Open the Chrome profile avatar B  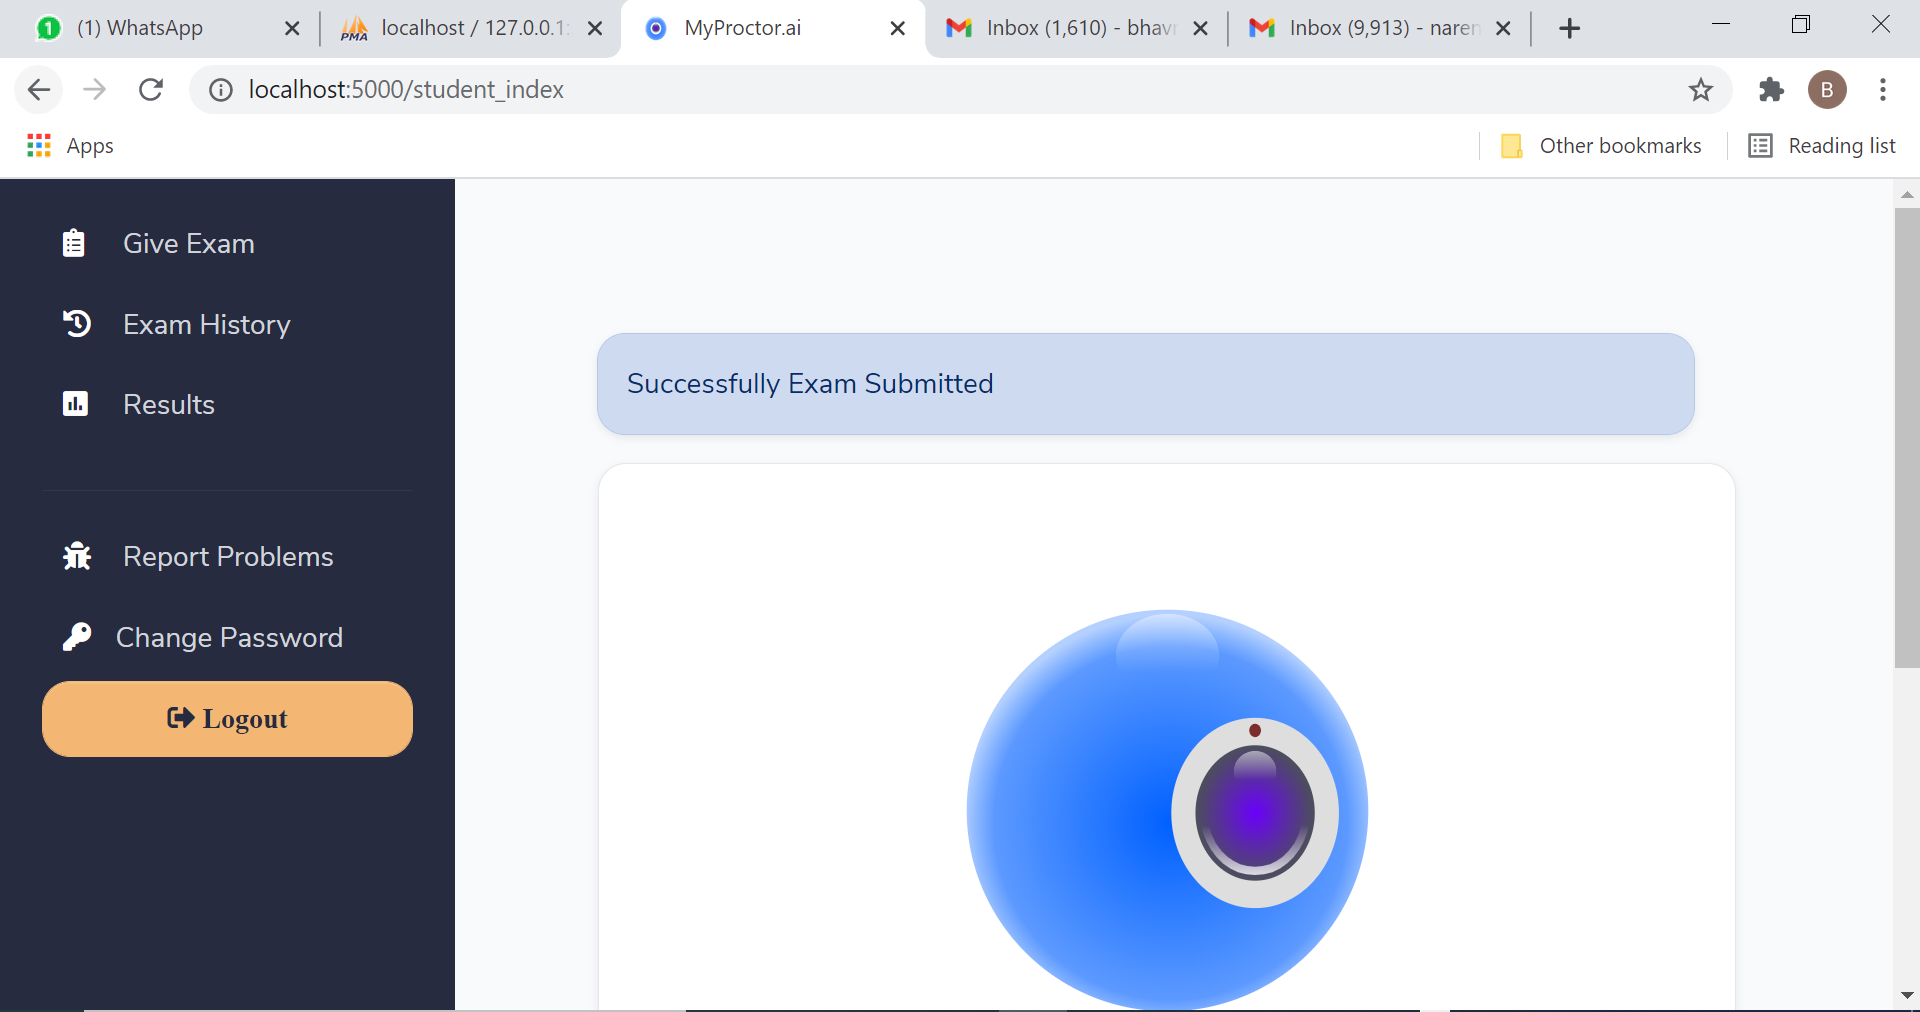tap(1827, 90)
